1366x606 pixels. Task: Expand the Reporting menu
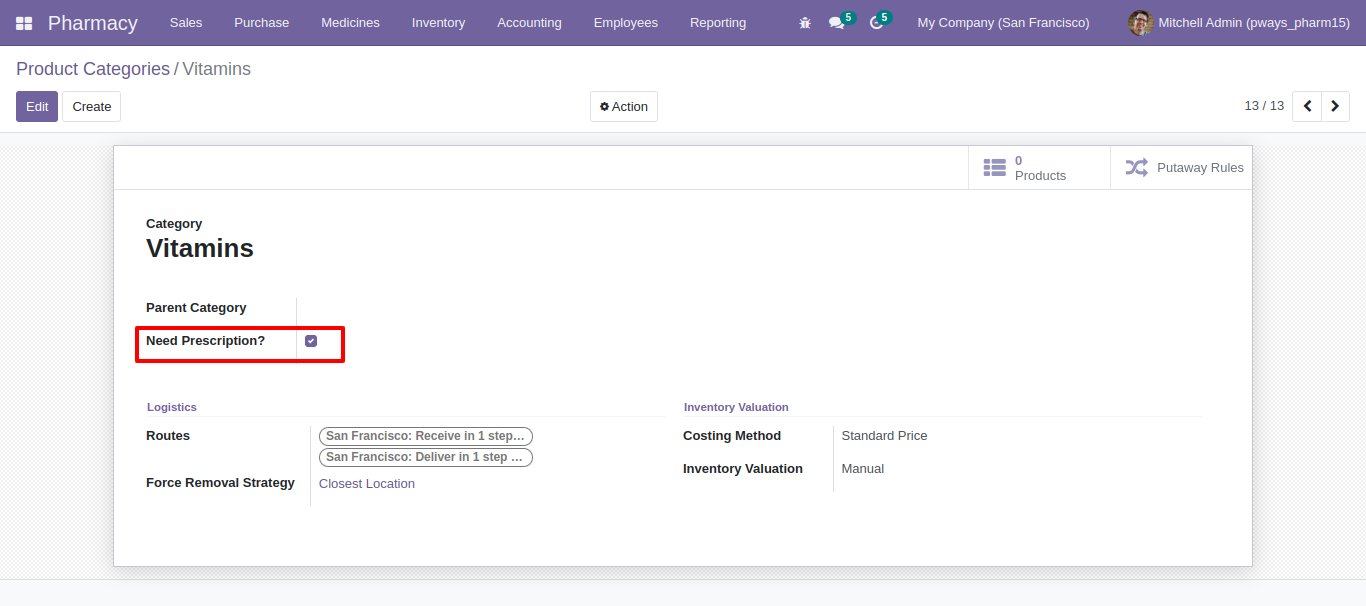click(718, 23)
